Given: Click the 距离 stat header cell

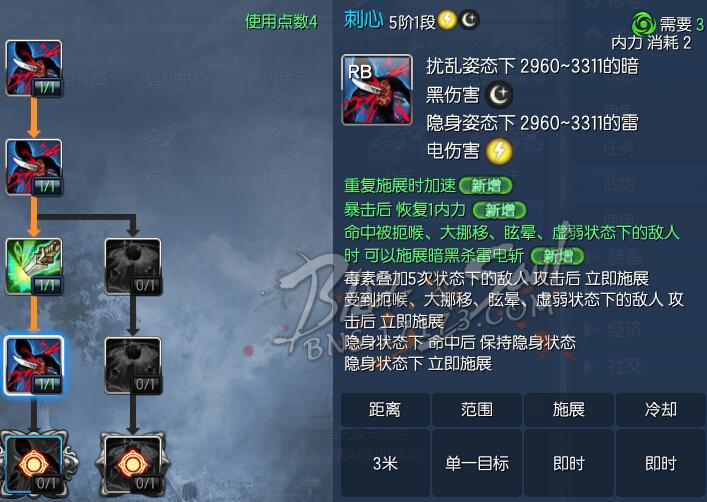Looking at the screenshot, I should (x=385, y=410).
